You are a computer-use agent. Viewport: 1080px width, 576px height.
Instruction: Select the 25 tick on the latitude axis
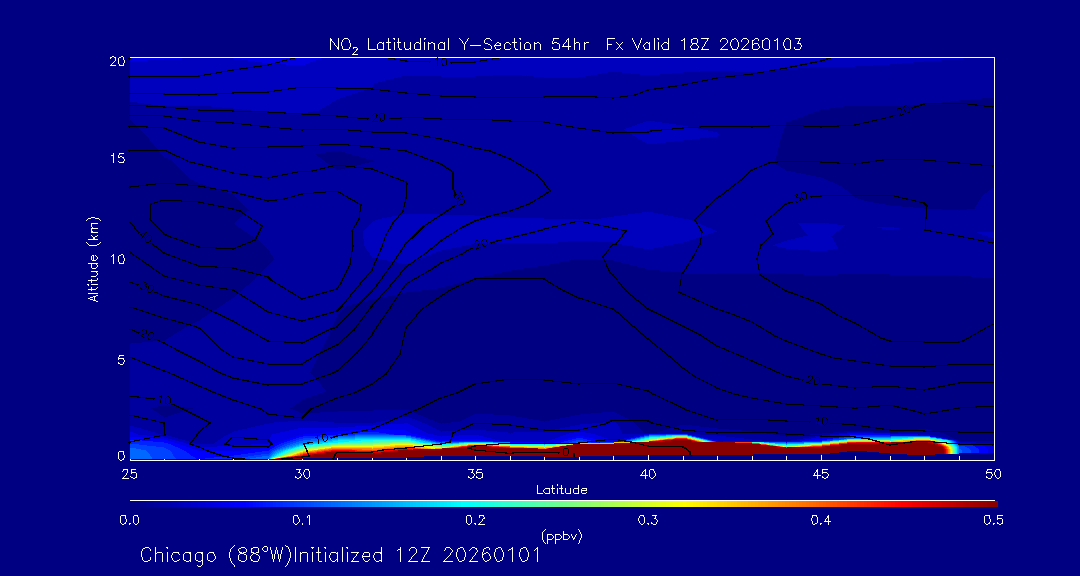(x=129, y=473)
